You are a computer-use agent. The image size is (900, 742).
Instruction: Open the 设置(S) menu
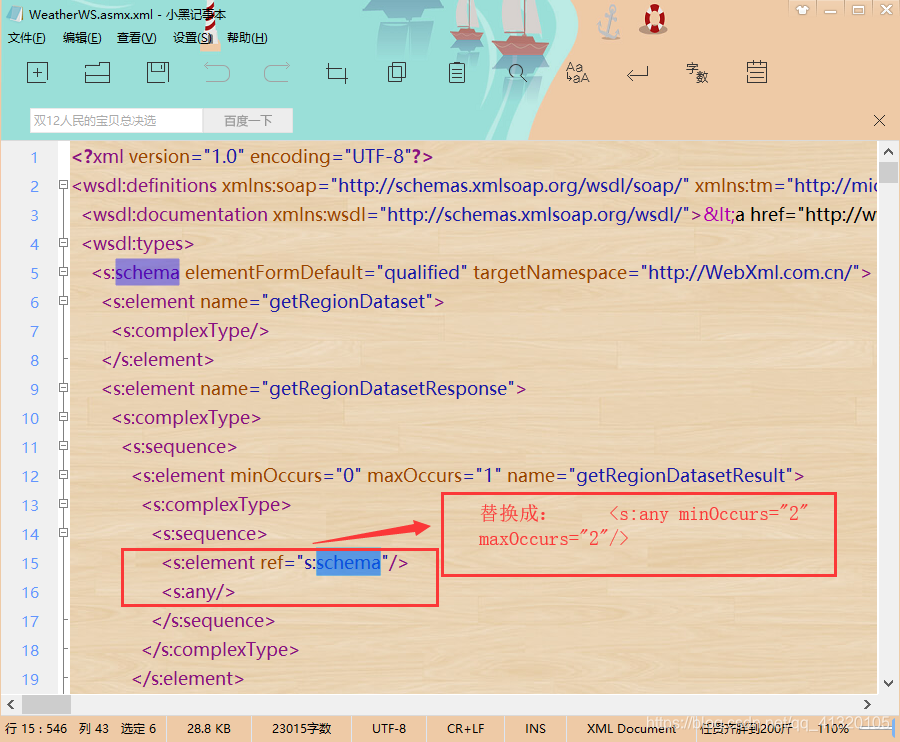[x=193, y=38]
